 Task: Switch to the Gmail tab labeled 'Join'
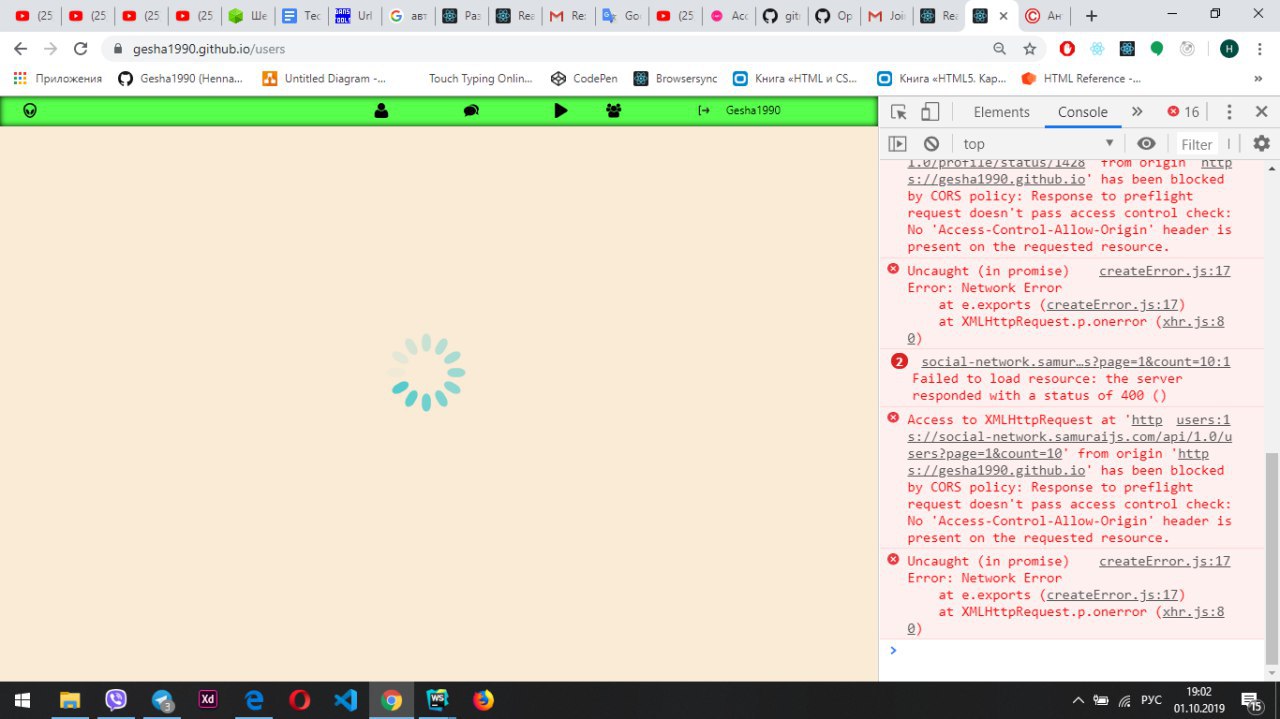tap(887, 16)
